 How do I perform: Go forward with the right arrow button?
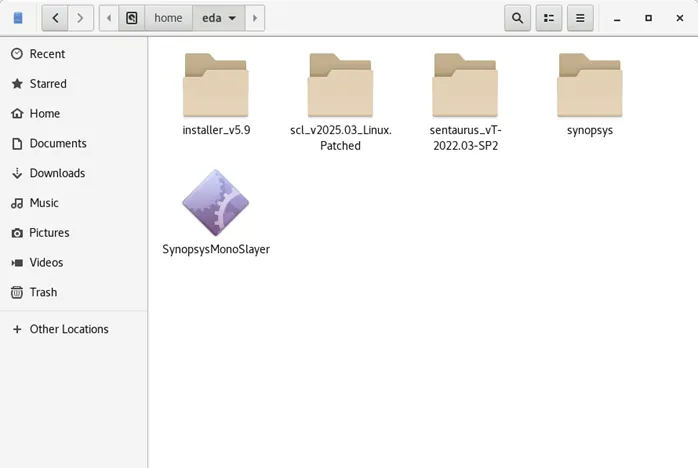coord(81,18)
